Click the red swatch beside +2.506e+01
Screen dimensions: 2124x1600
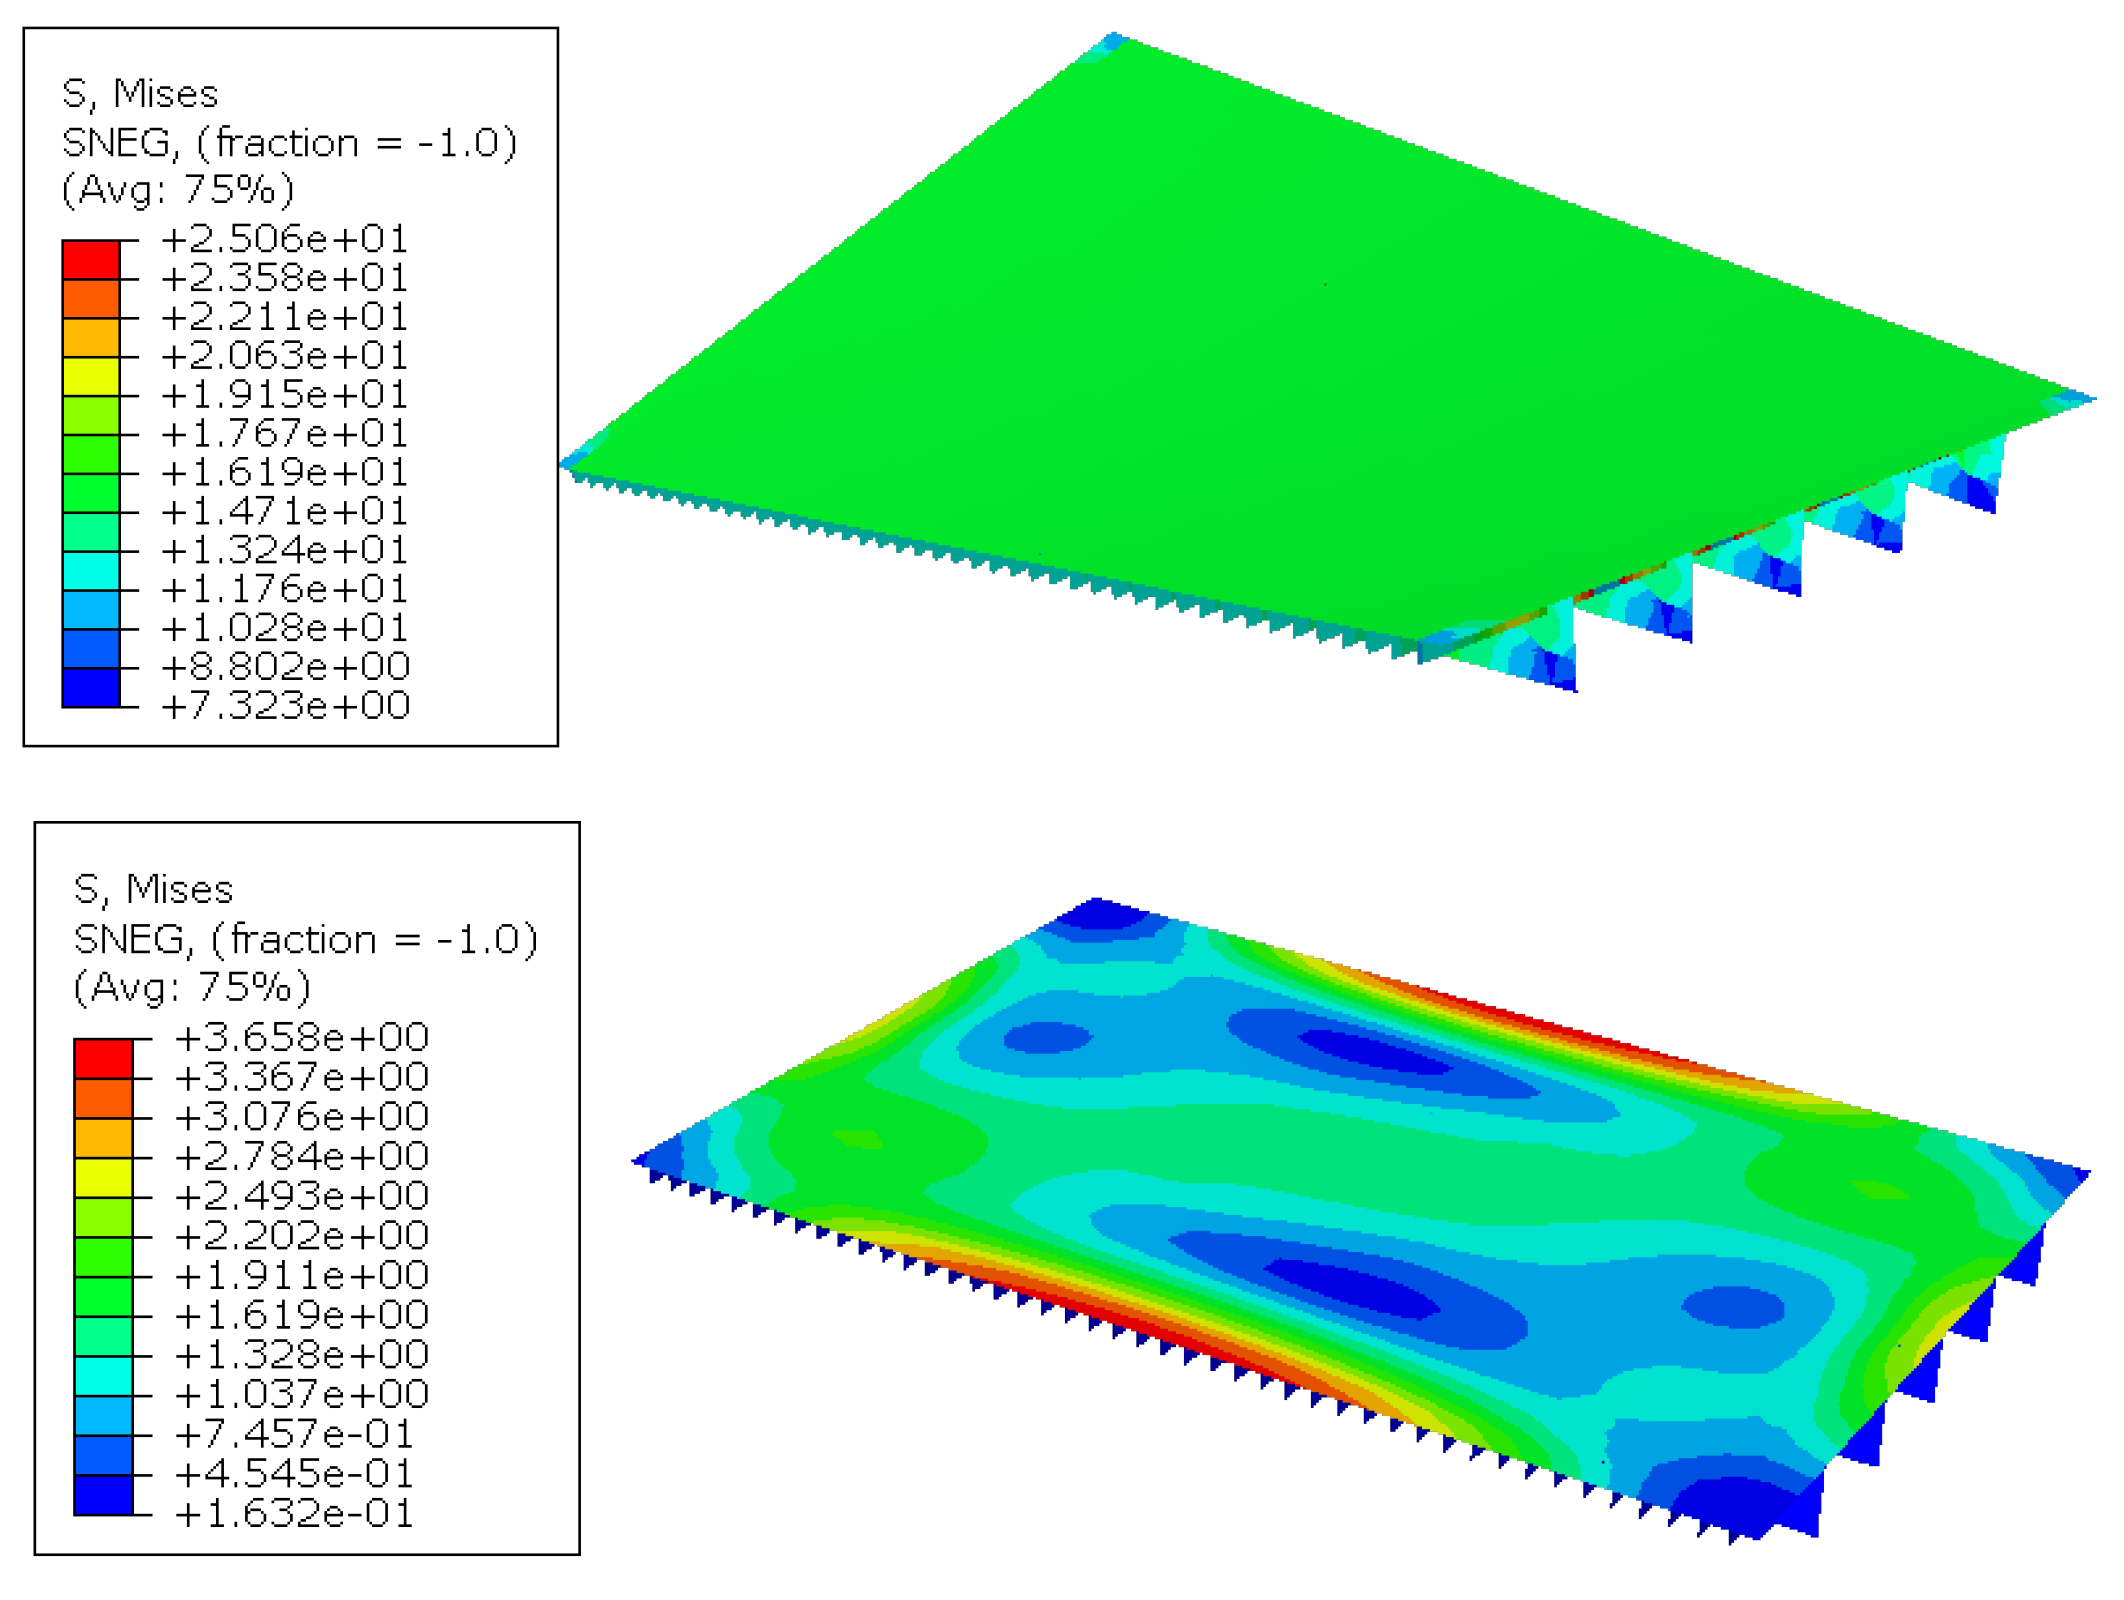[x=91, y=260]
